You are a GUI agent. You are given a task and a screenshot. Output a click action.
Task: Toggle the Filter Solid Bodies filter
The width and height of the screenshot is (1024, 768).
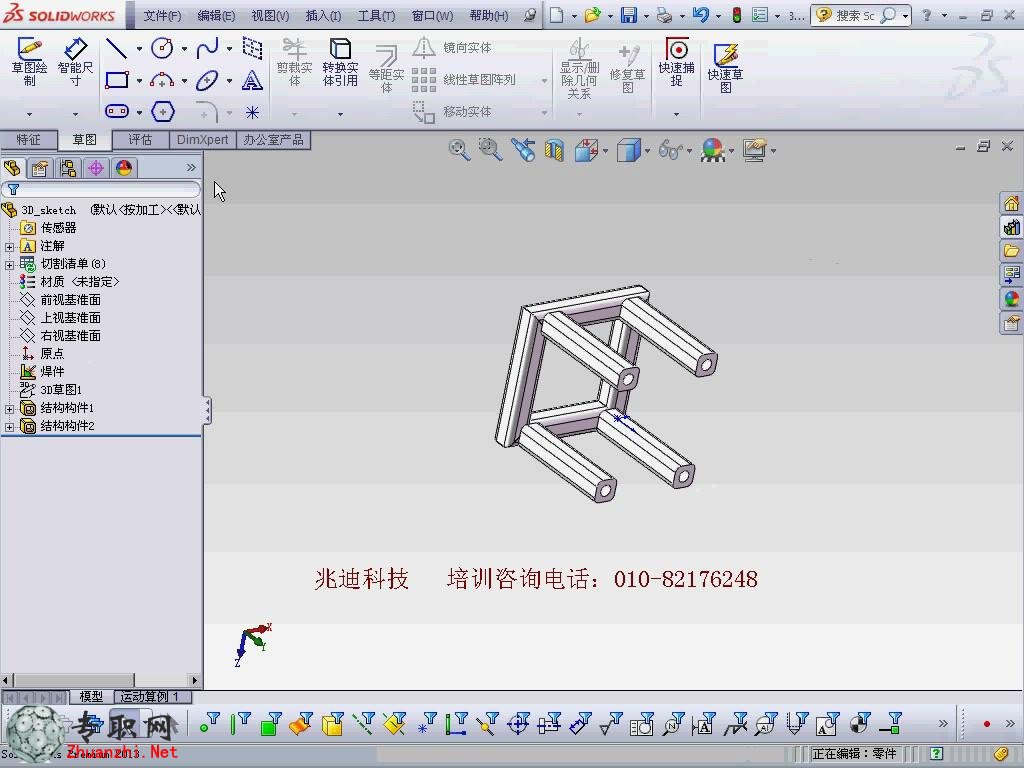pyautogui.click(x=332, y=724)
